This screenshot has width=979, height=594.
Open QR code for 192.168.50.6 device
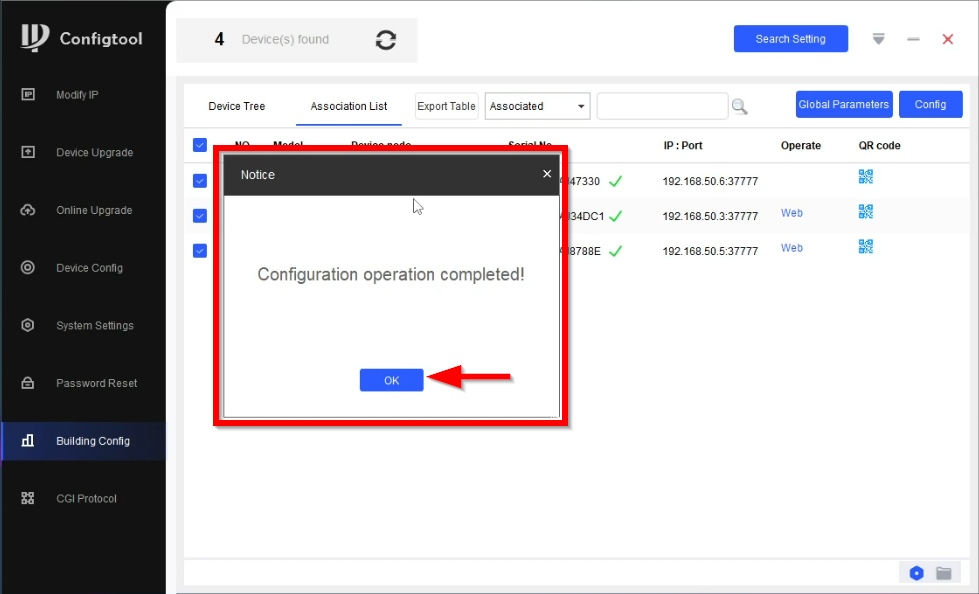tap(865, 177)
